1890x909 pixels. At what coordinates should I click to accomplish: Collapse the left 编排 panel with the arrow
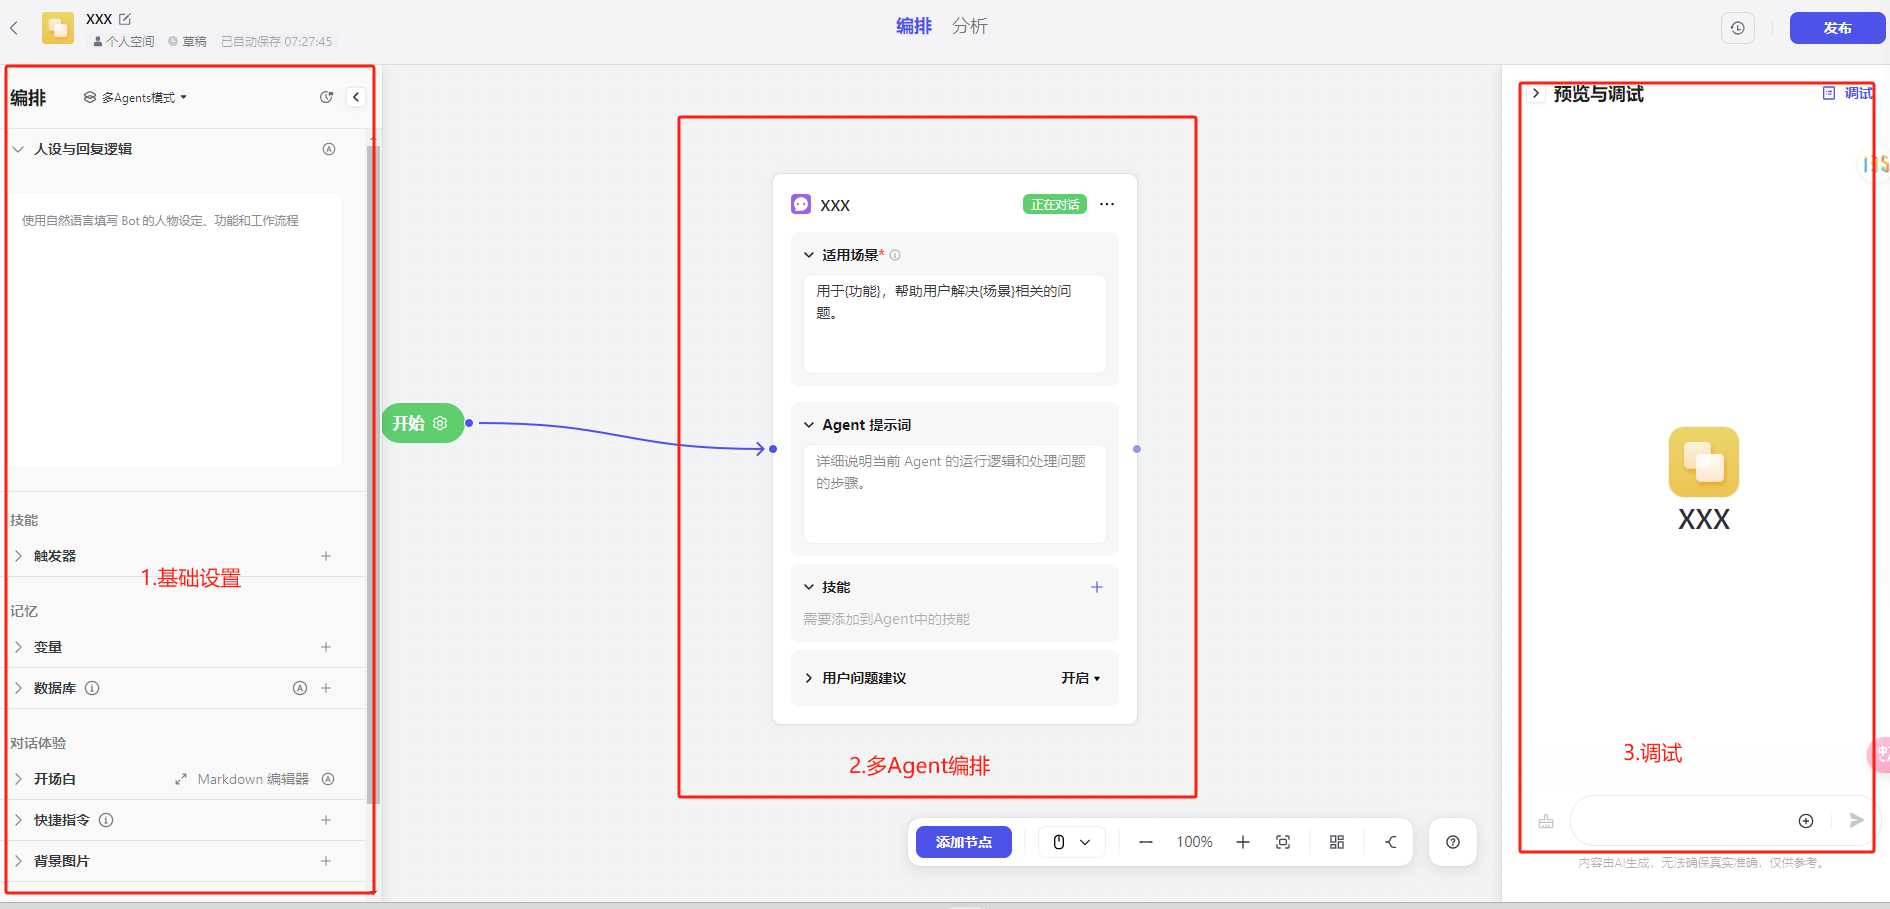coord(356,97)
